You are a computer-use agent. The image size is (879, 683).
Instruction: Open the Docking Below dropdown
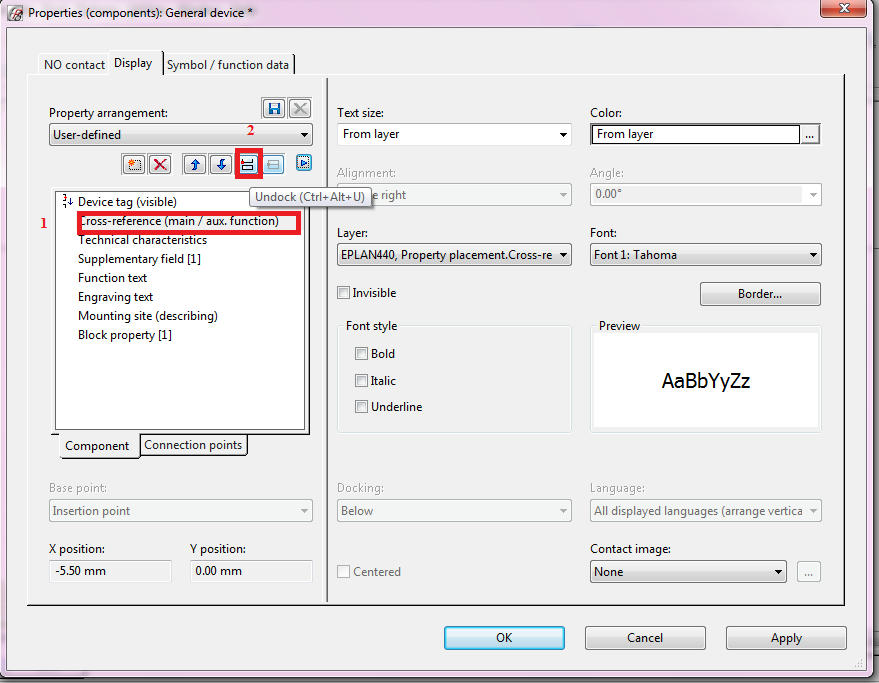click(454, 511)
